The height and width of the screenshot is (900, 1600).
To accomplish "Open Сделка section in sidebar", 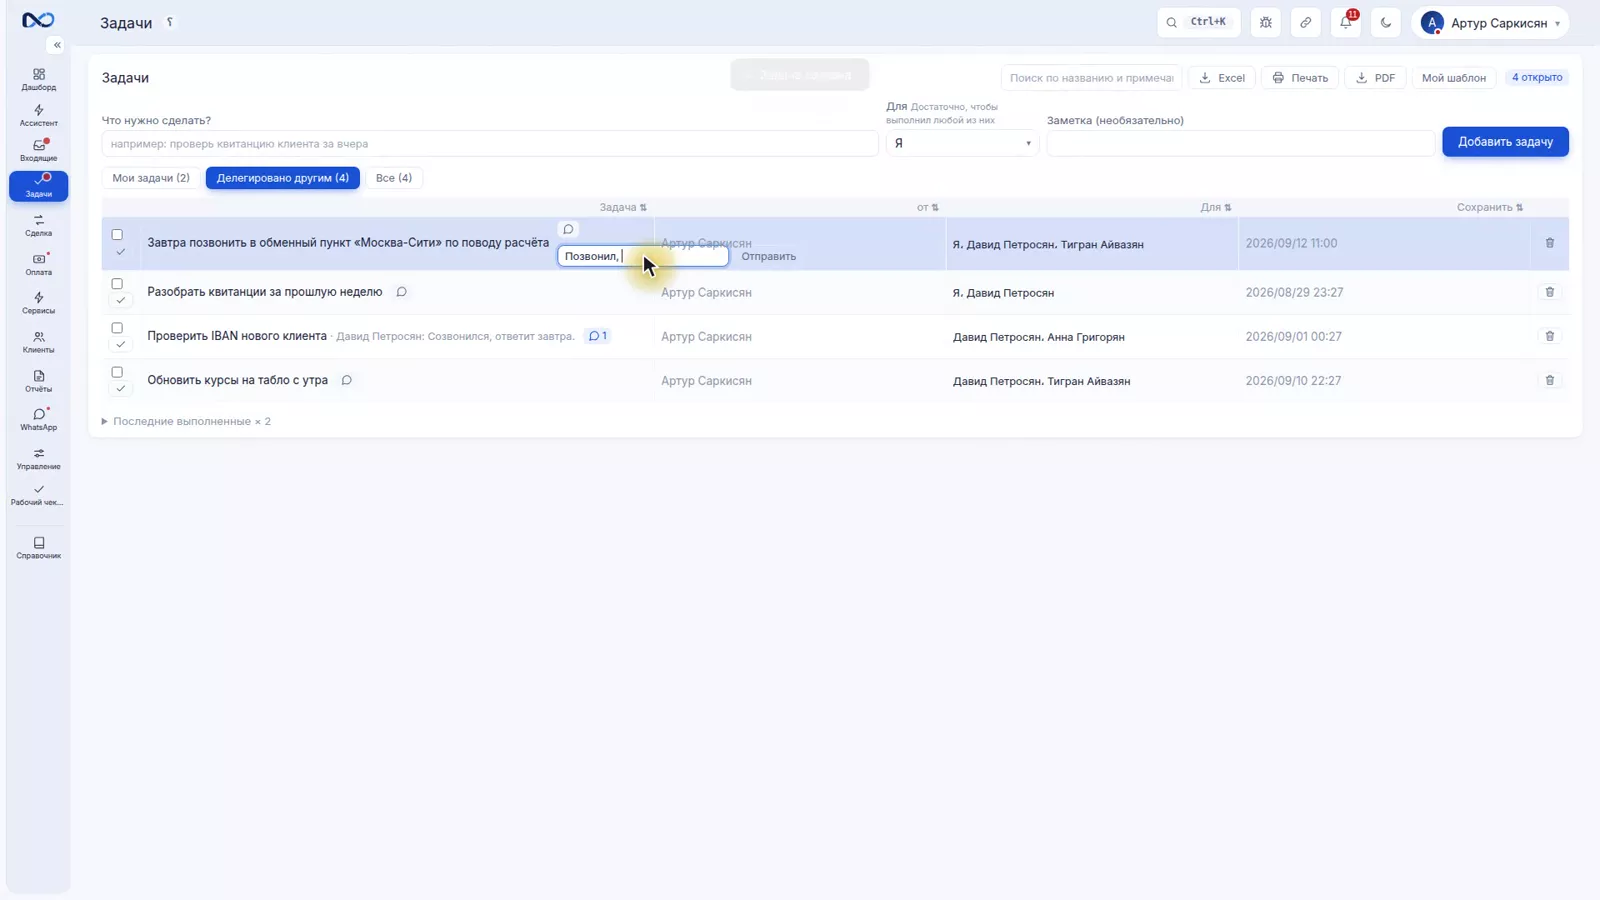I will click(x=38, y=226).
